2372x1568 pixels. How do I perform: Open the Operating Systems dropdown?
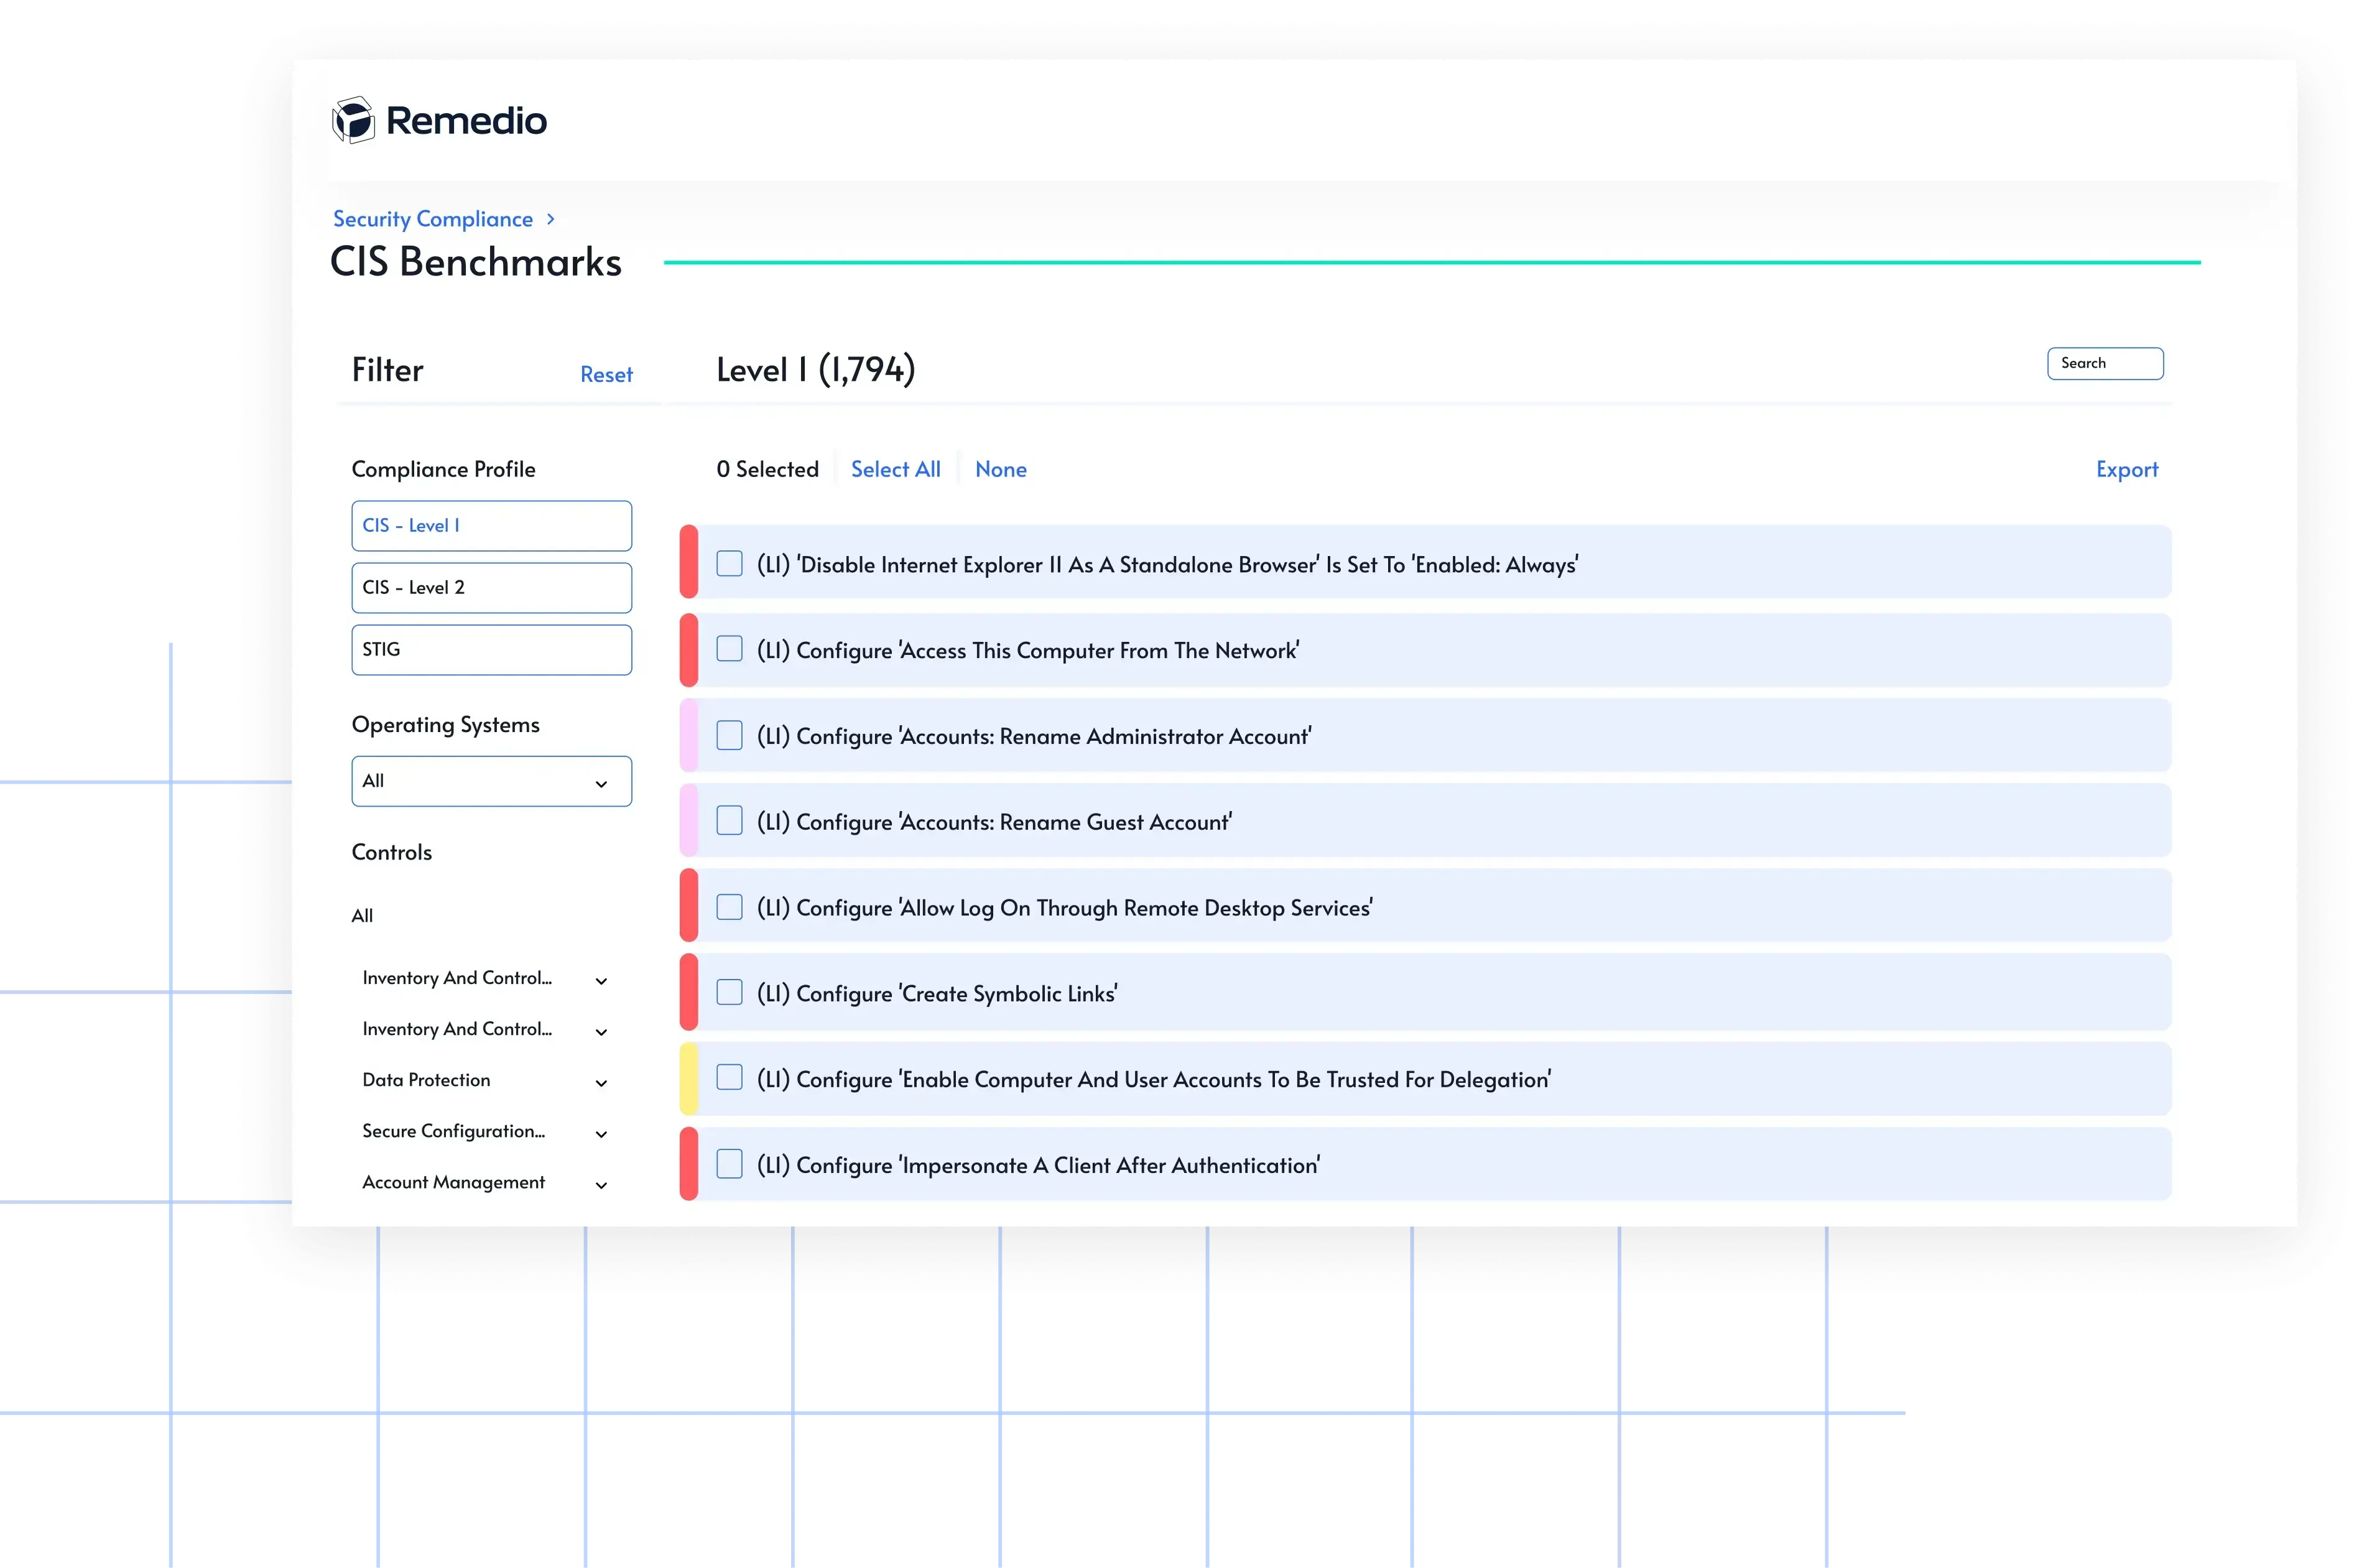point(491,781)
